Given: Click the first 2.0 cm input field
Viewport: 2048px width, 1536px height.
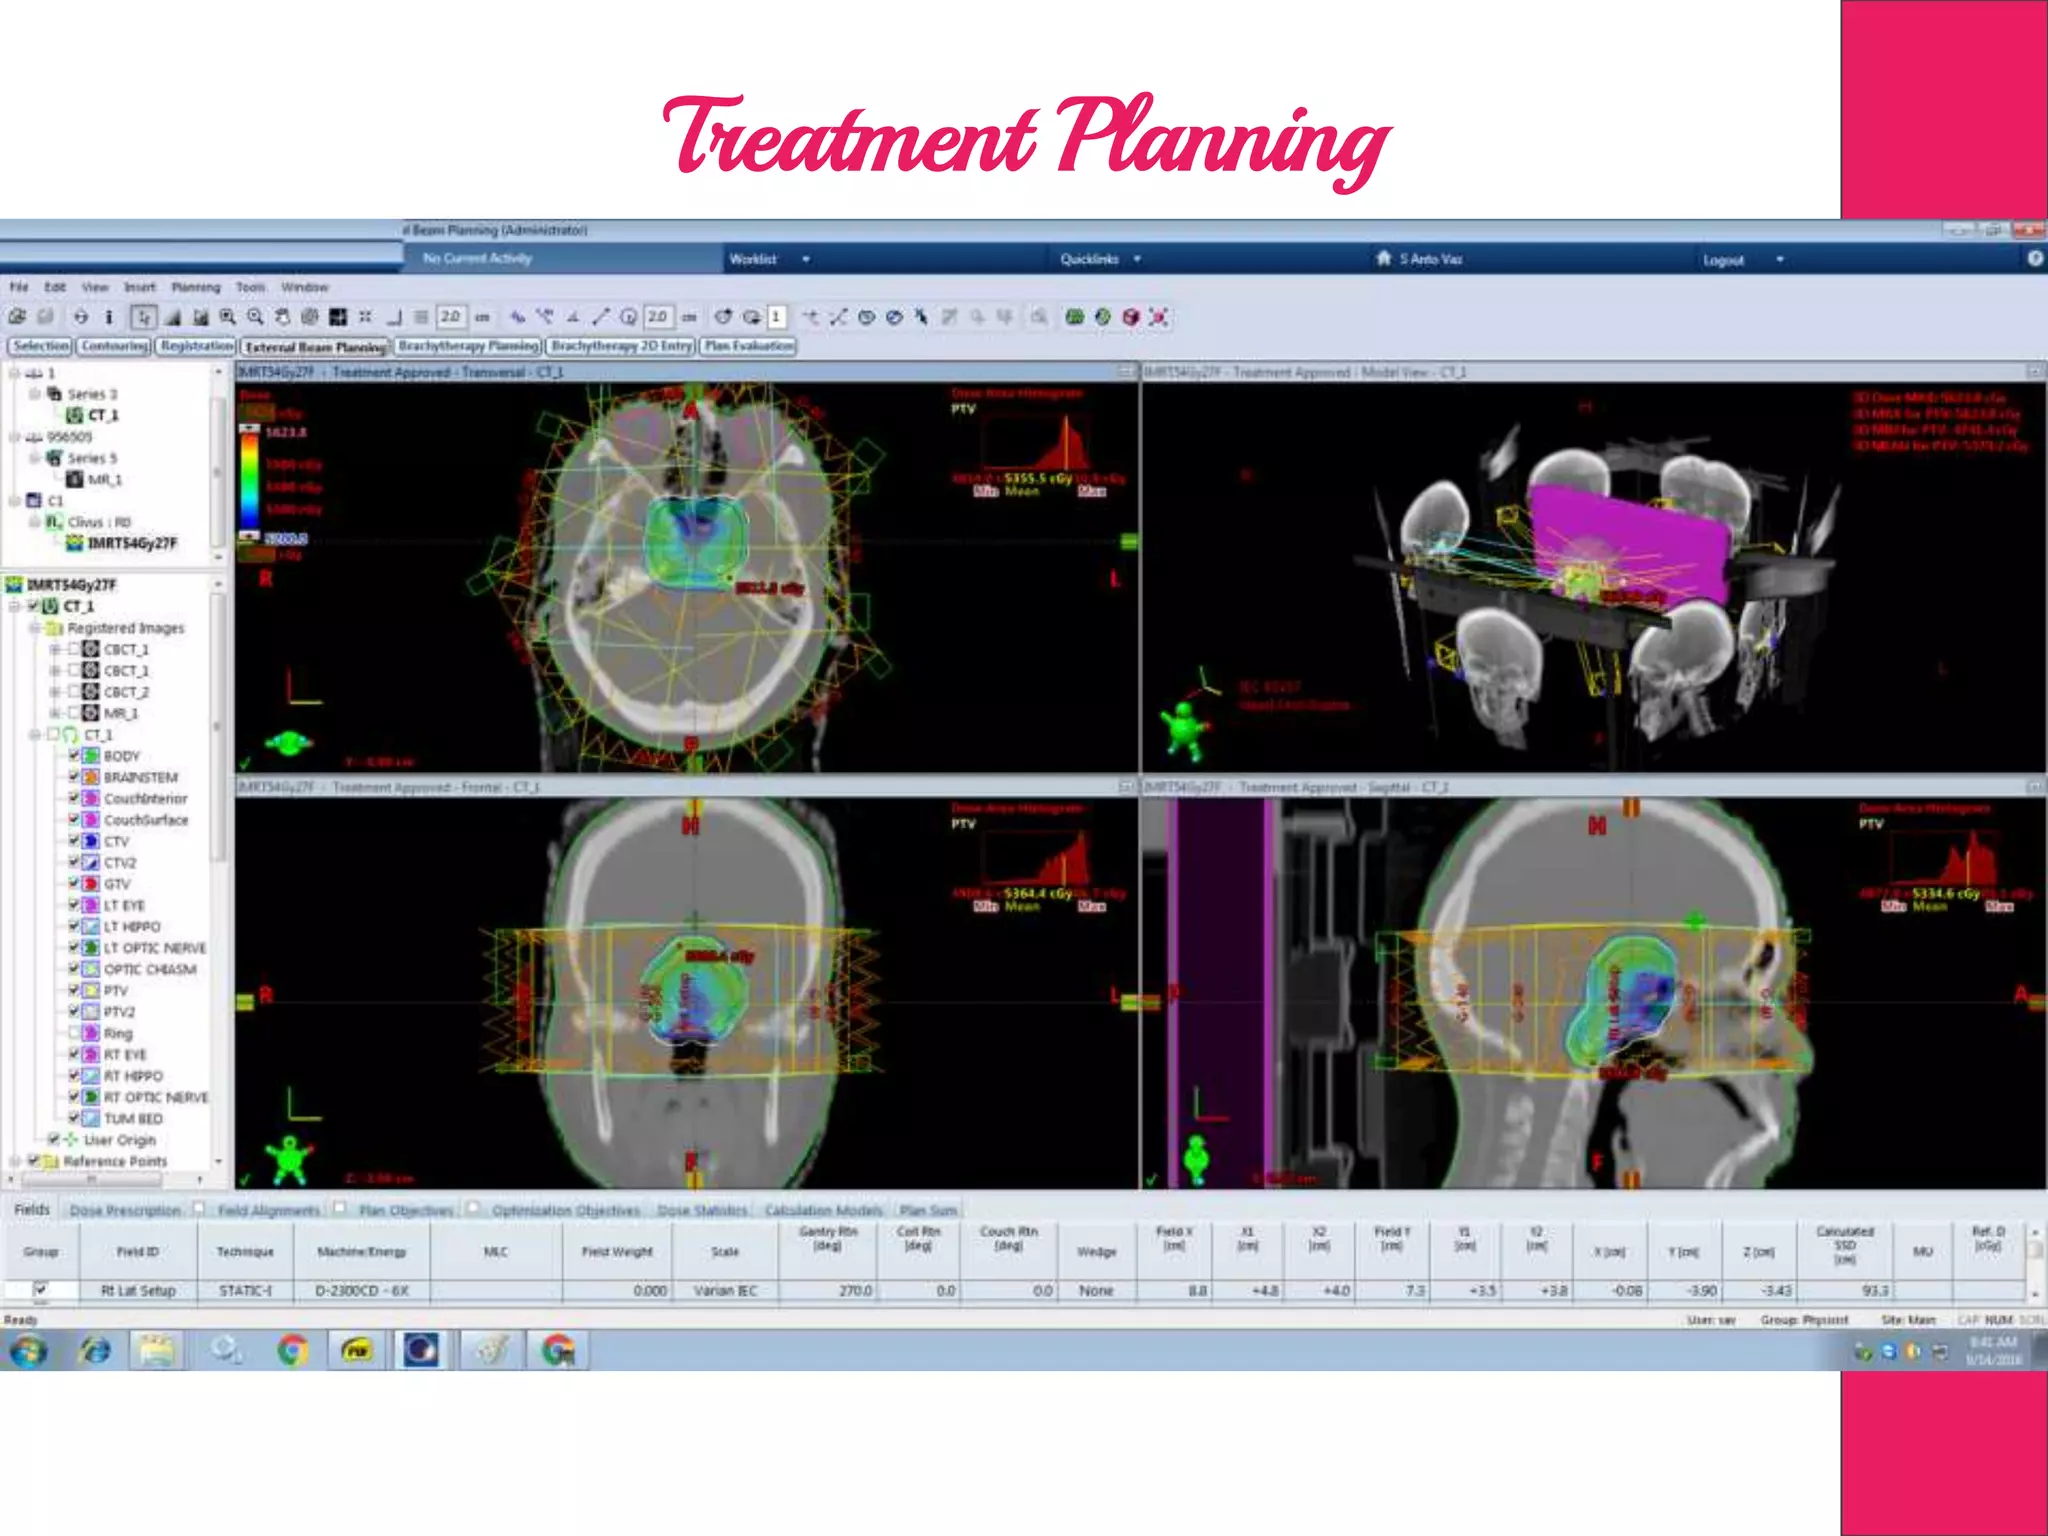Looking at the screenshot, I should click(x=451, y=317).
